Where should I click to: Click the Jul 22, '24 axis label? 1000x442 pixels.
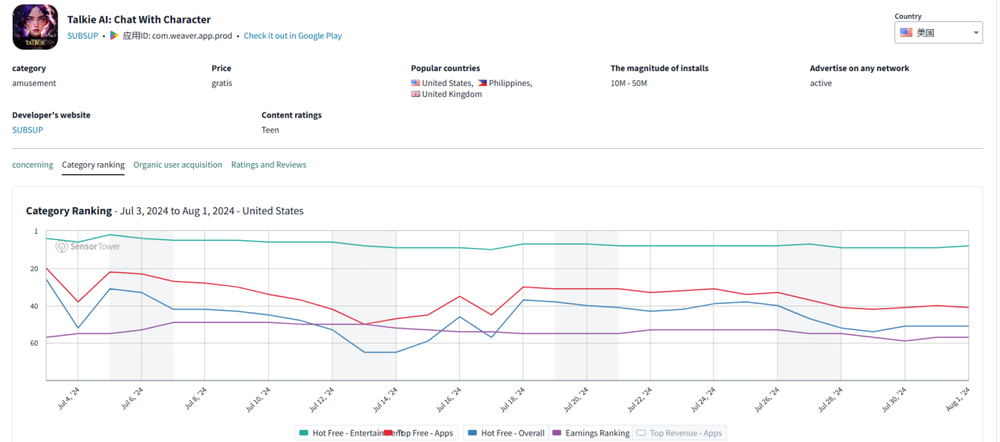638,398
